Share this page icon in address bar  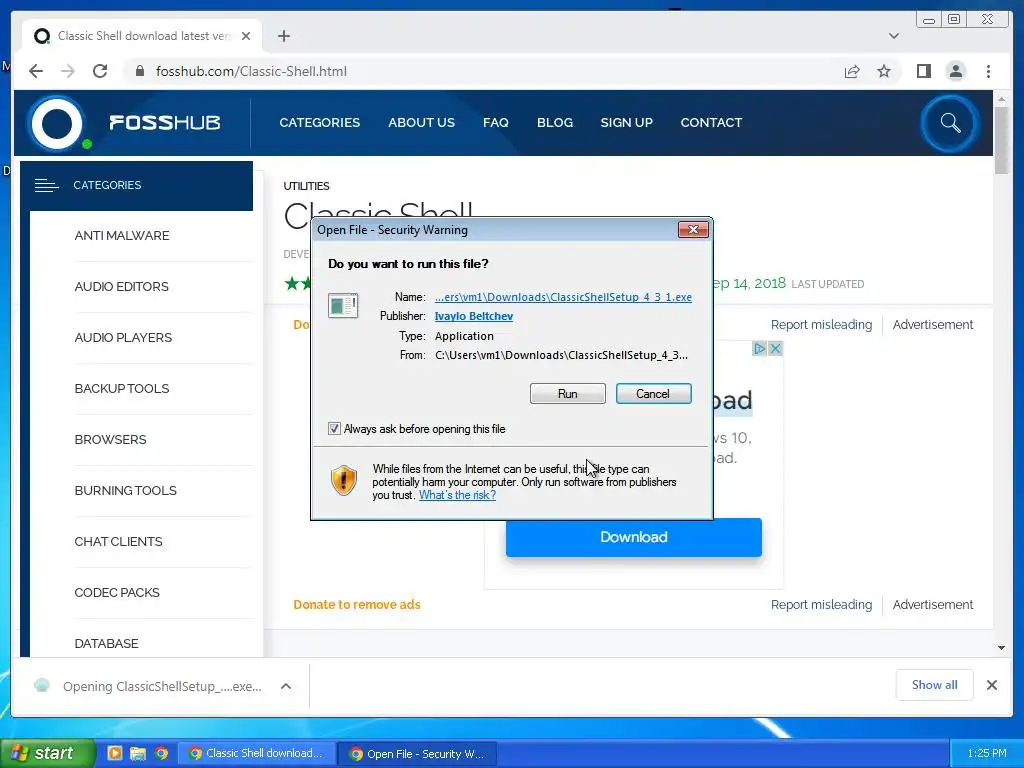(x=852, y=71)
